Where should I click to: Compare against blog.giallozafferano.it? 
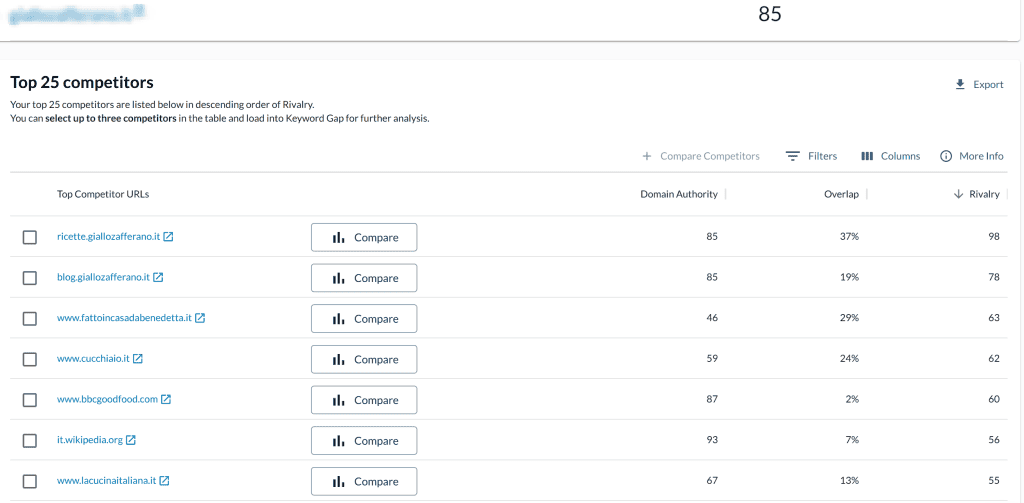tap(364, 278)
